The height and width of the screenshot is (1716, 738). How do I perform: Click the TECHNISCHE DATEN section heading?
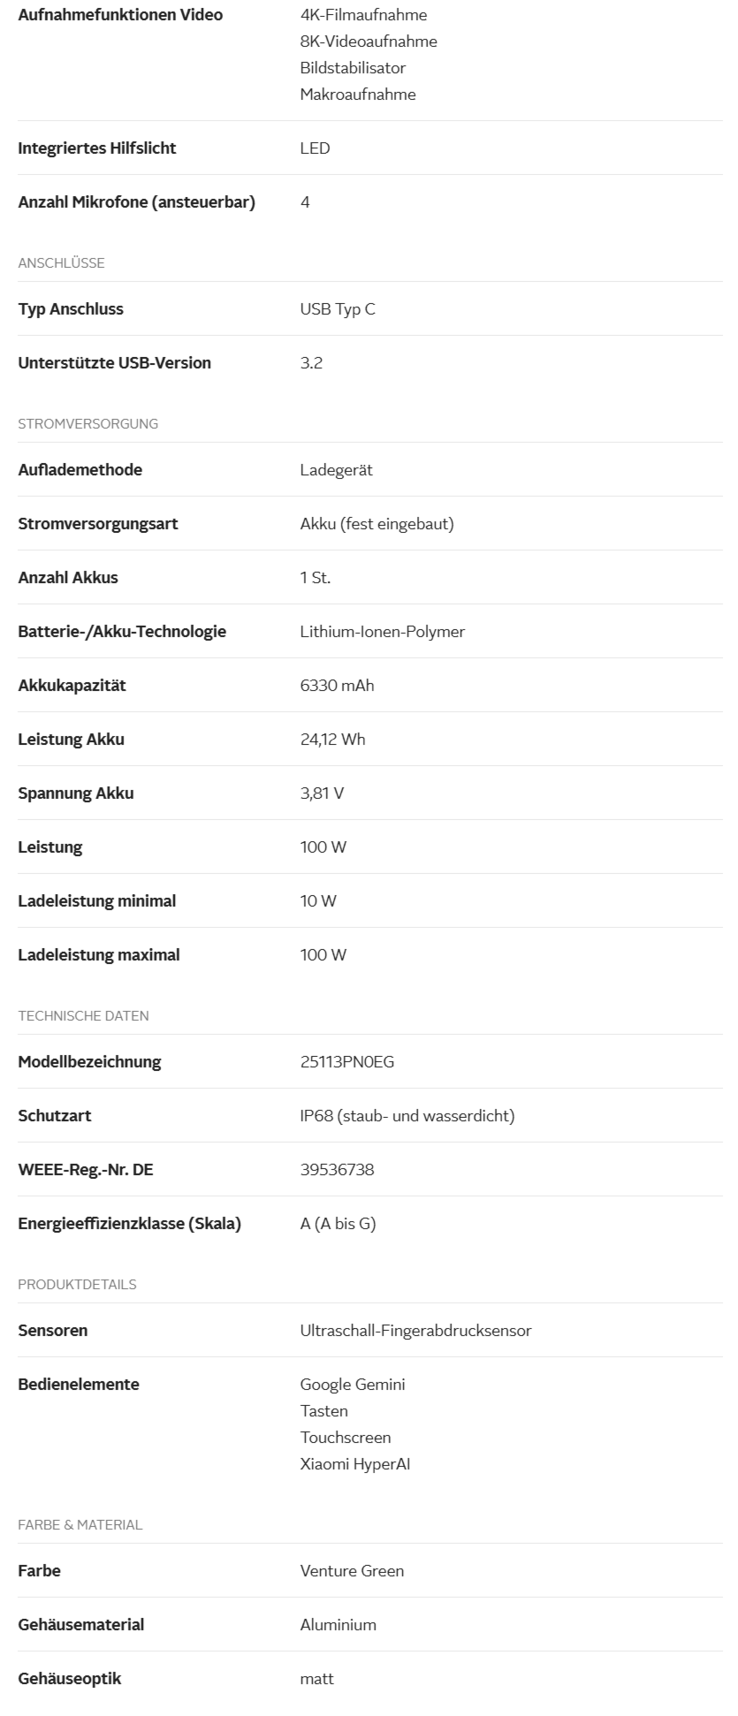coord(83,1016)
